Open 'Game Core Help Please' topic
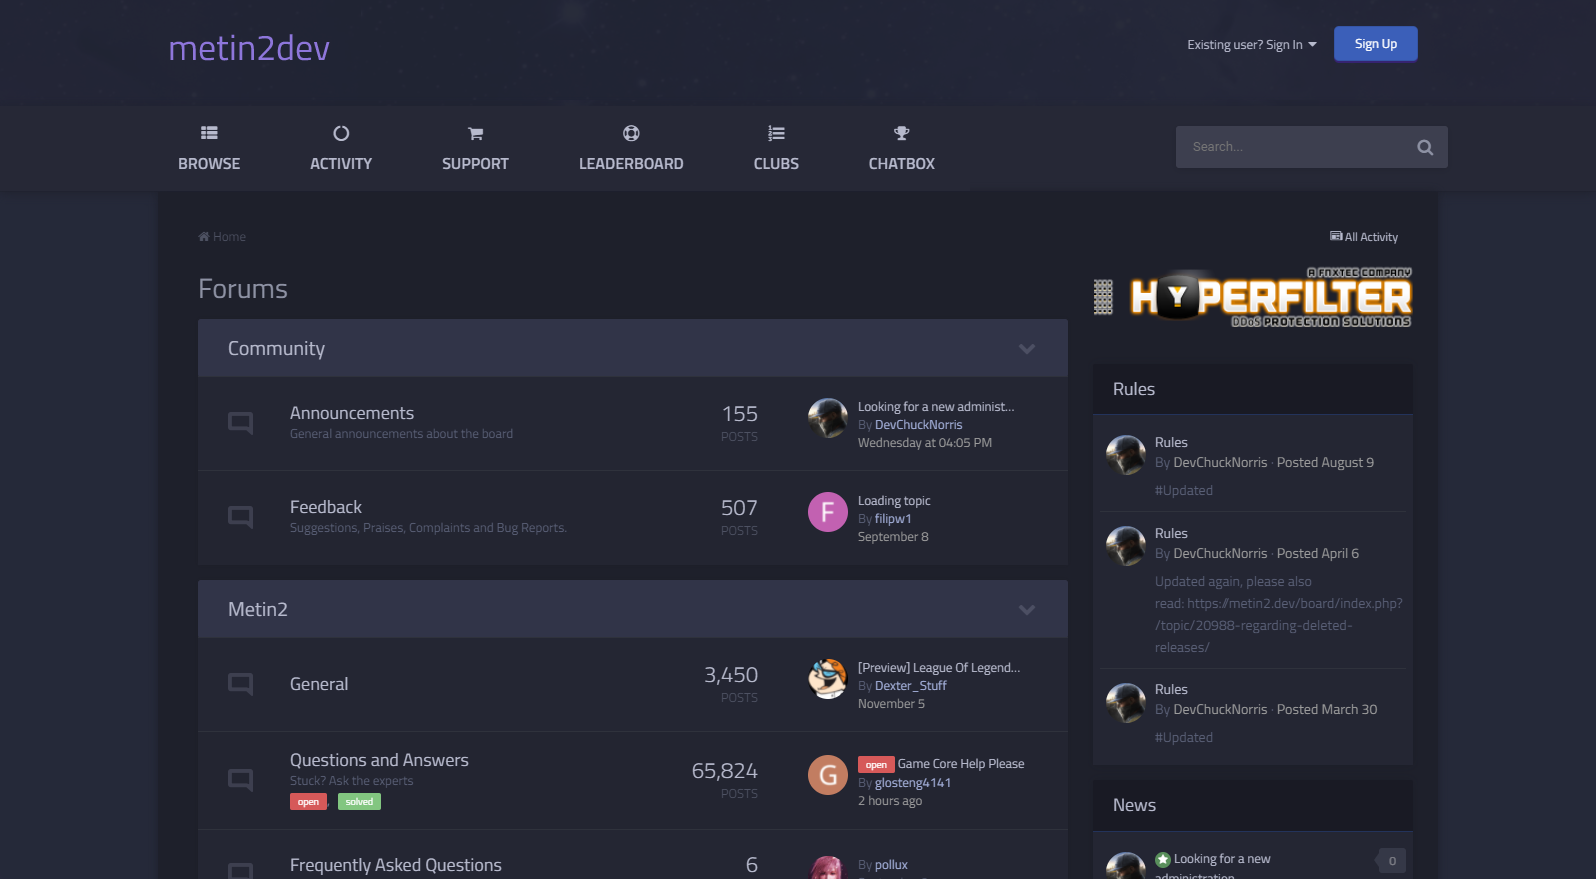This screenshot has width=1596, height=879. point(961,764)
